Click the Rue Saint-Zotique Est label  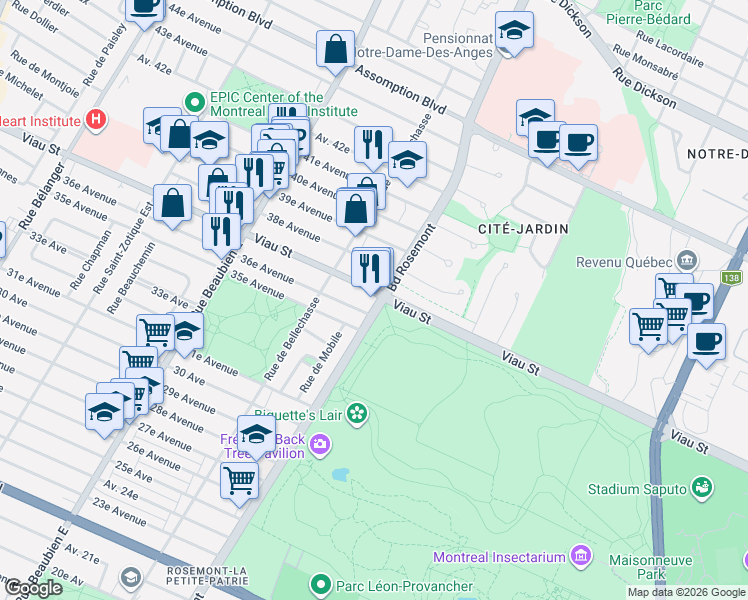click(x=123, y=248)
